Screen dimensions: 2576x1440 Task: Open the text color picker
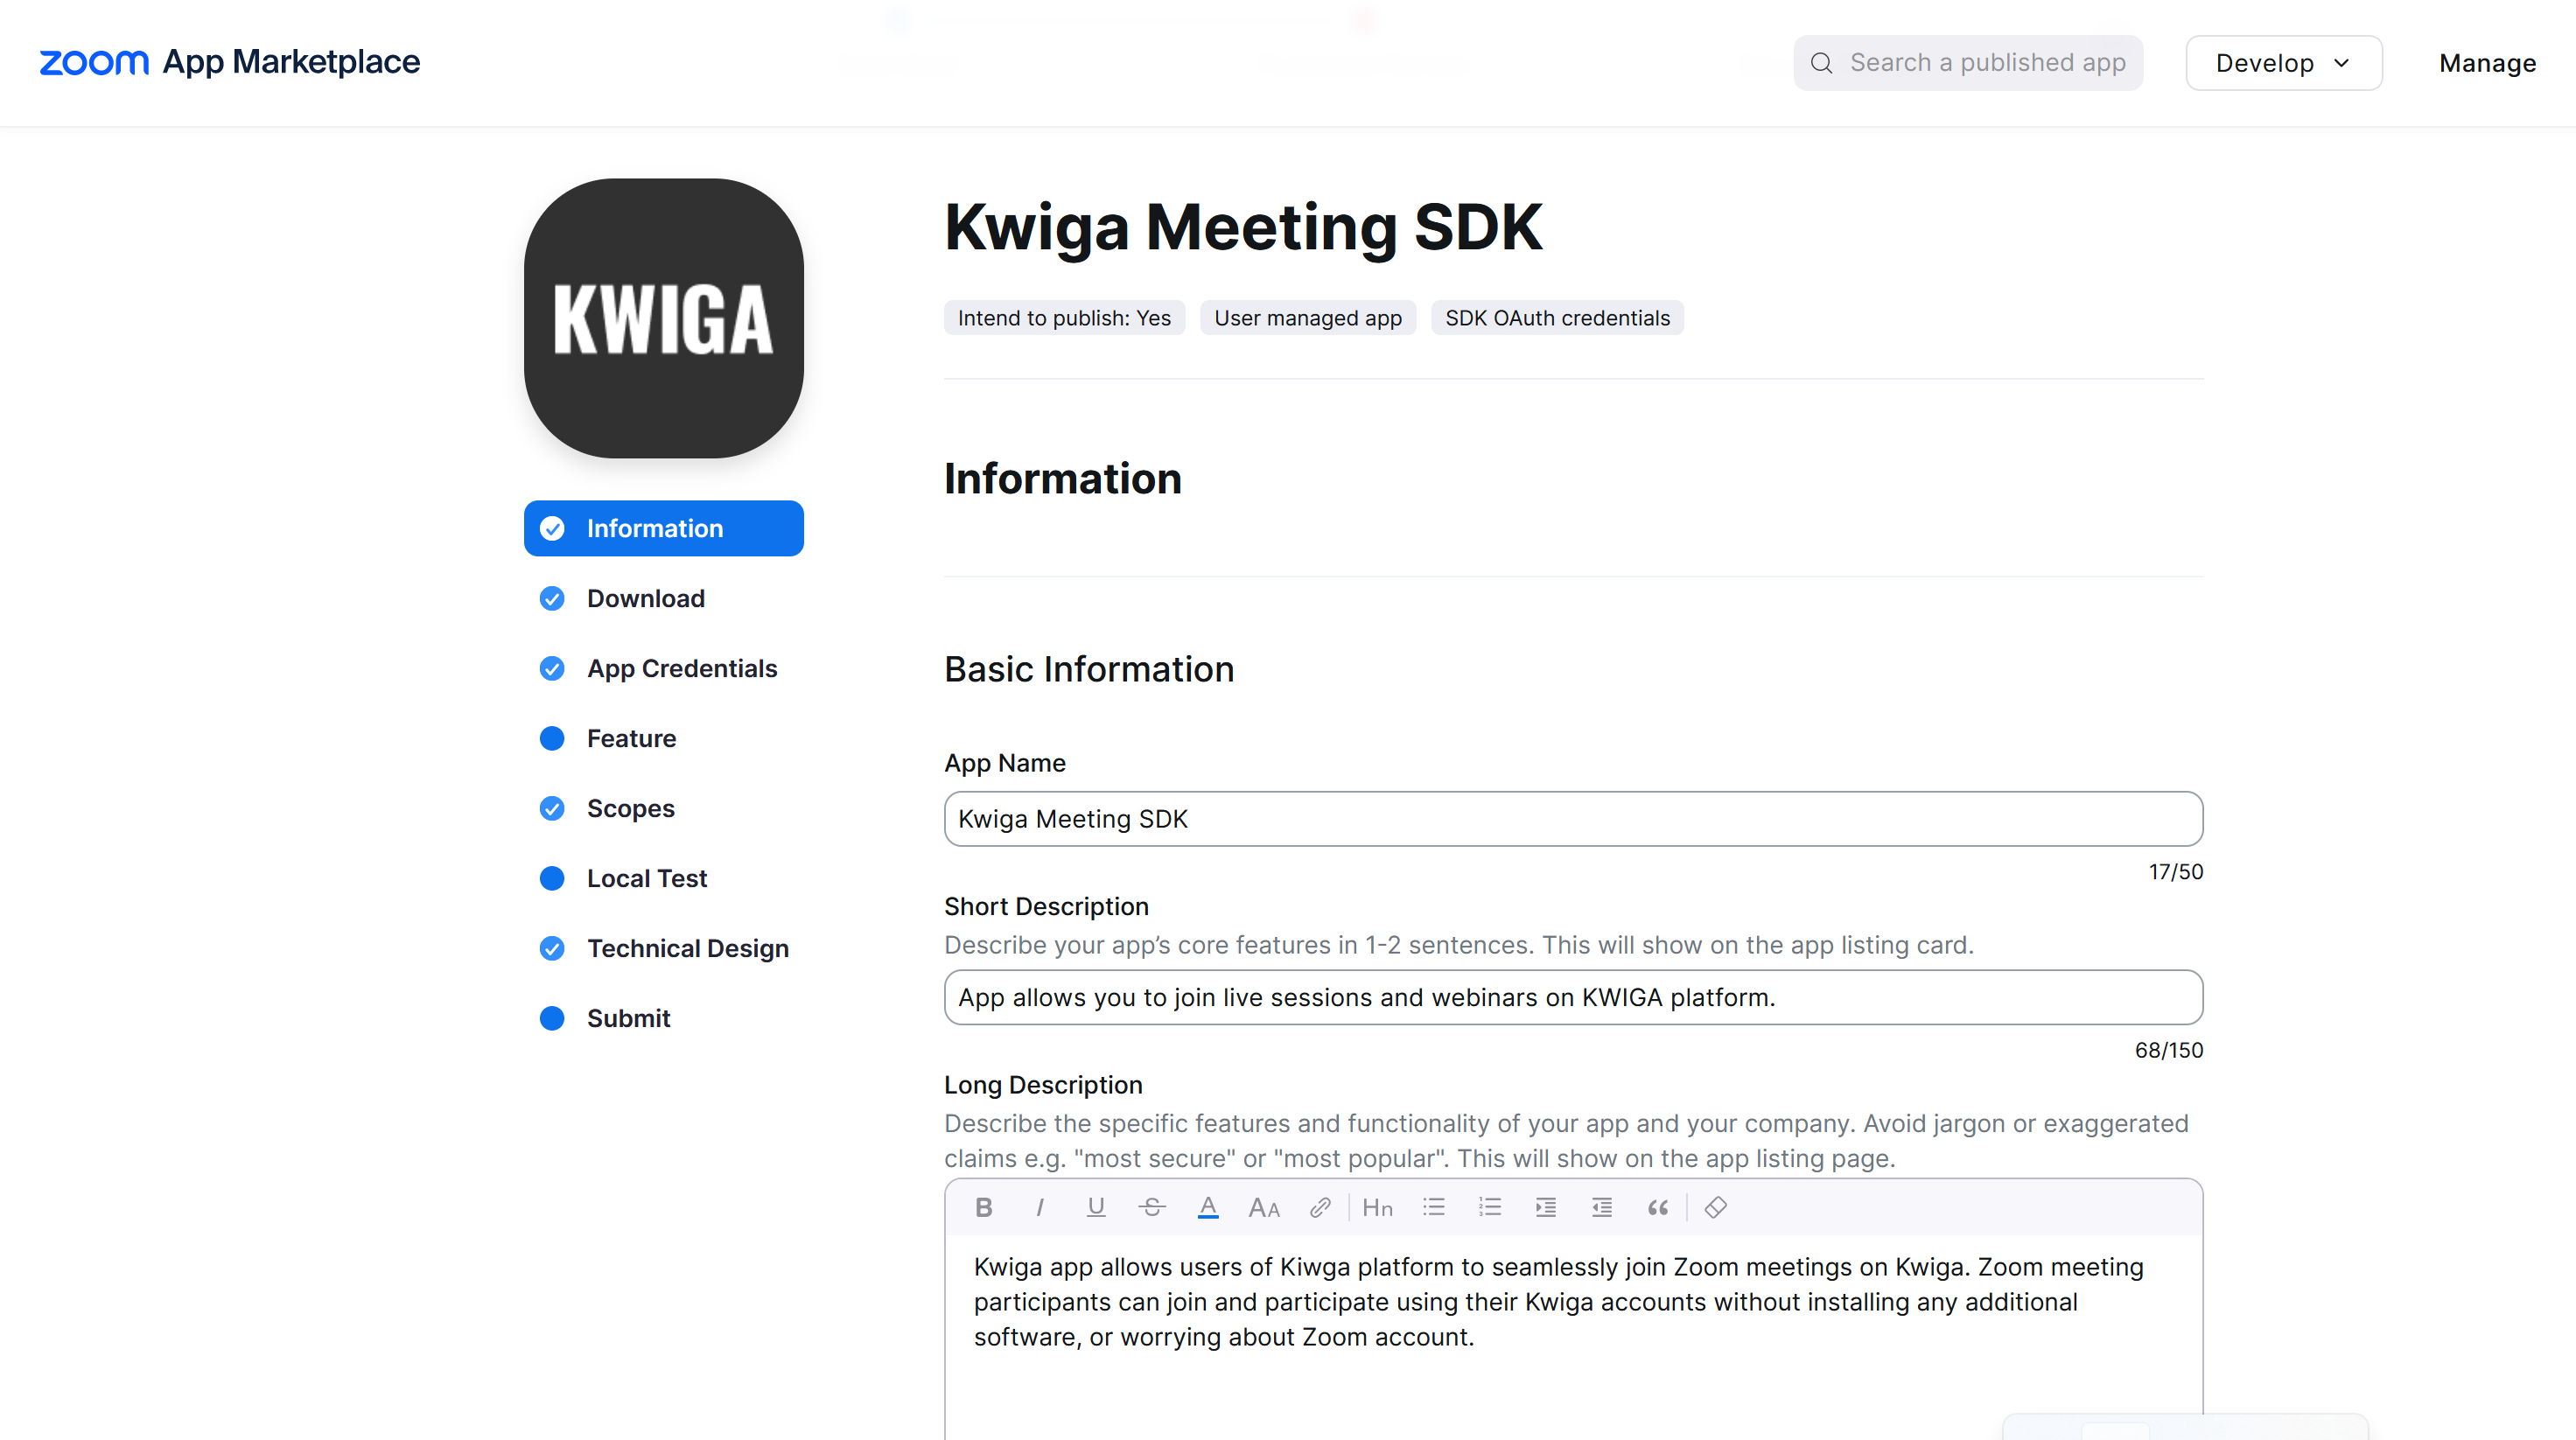[1208, 1207]
